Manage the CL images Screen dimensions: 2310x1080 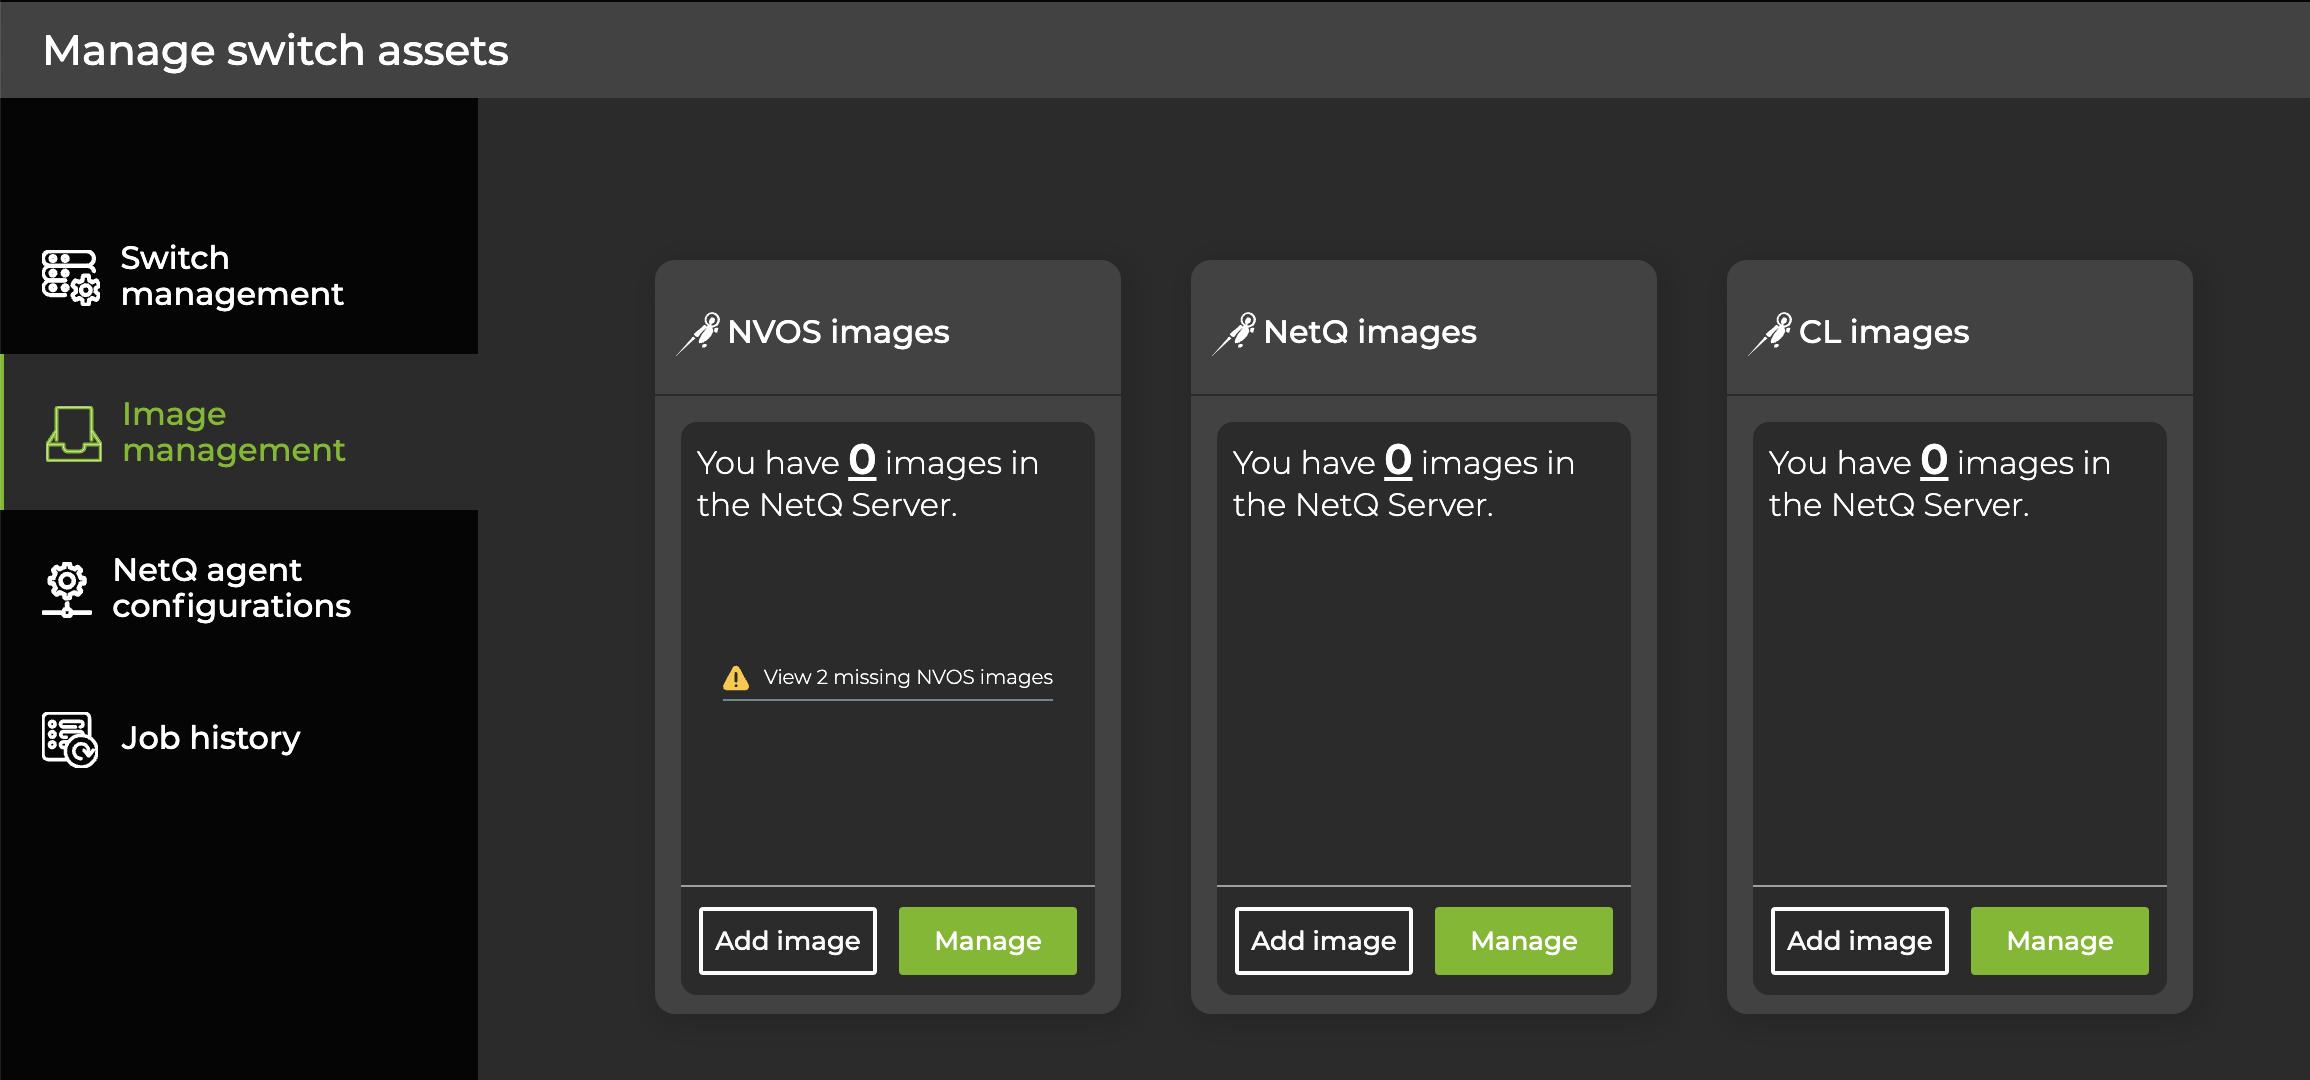[x=2059, y=940]
